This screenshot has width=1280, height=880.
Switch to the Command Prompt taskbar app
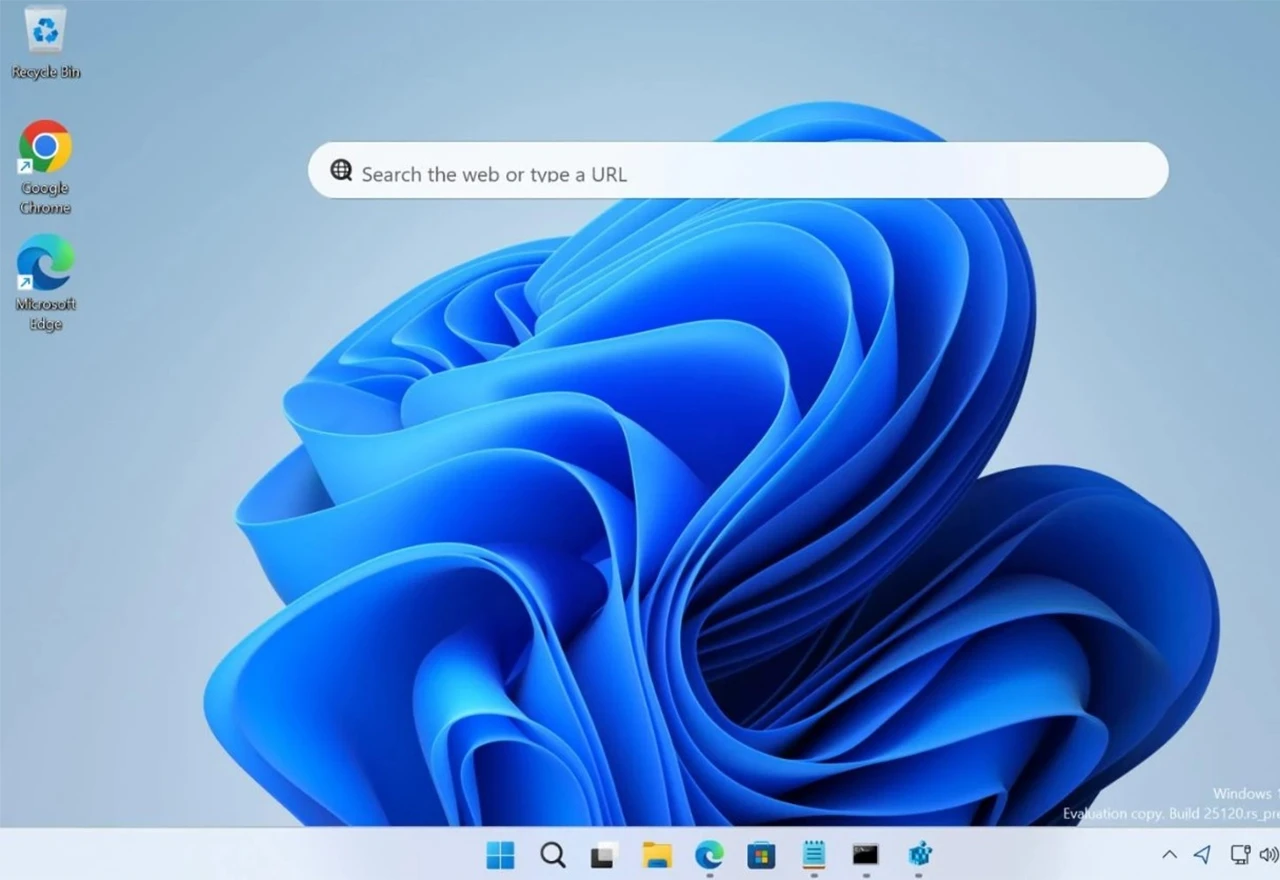coord(865,855)
